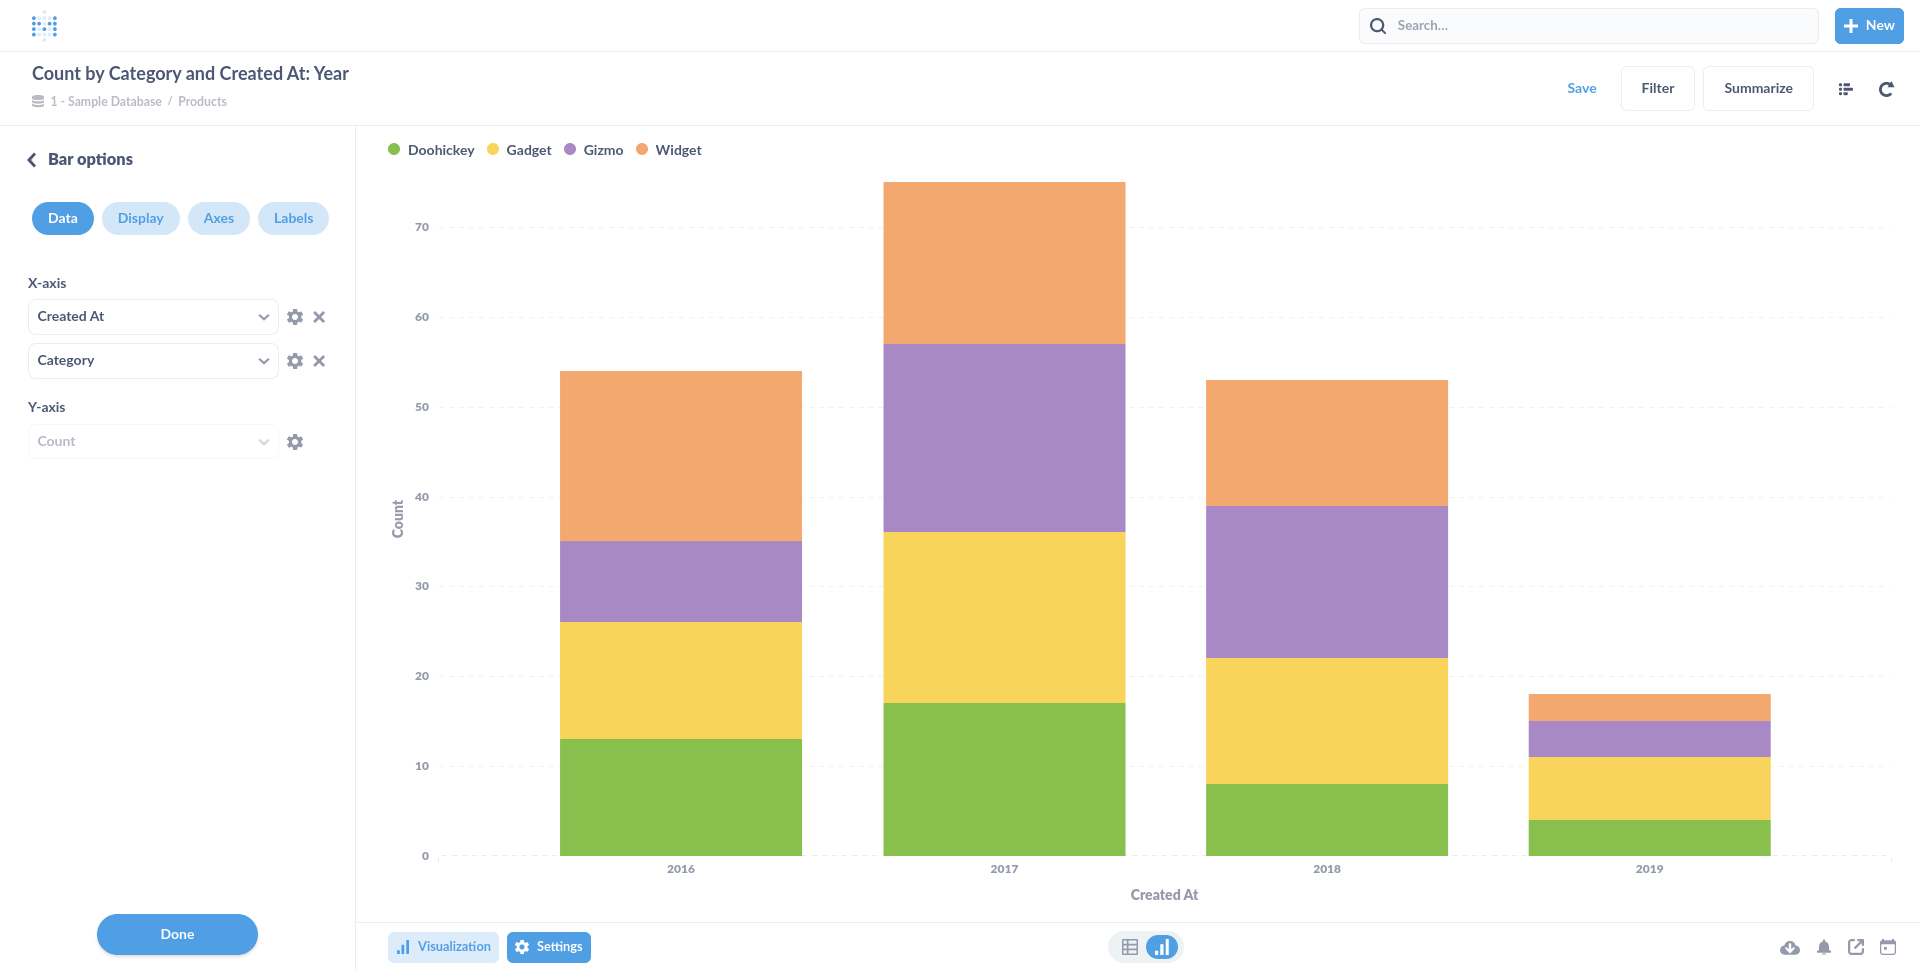Remove the Category series with X icon
This screenshot has height=971, width=1920.
pyautogui.click(x=319, y=361)
